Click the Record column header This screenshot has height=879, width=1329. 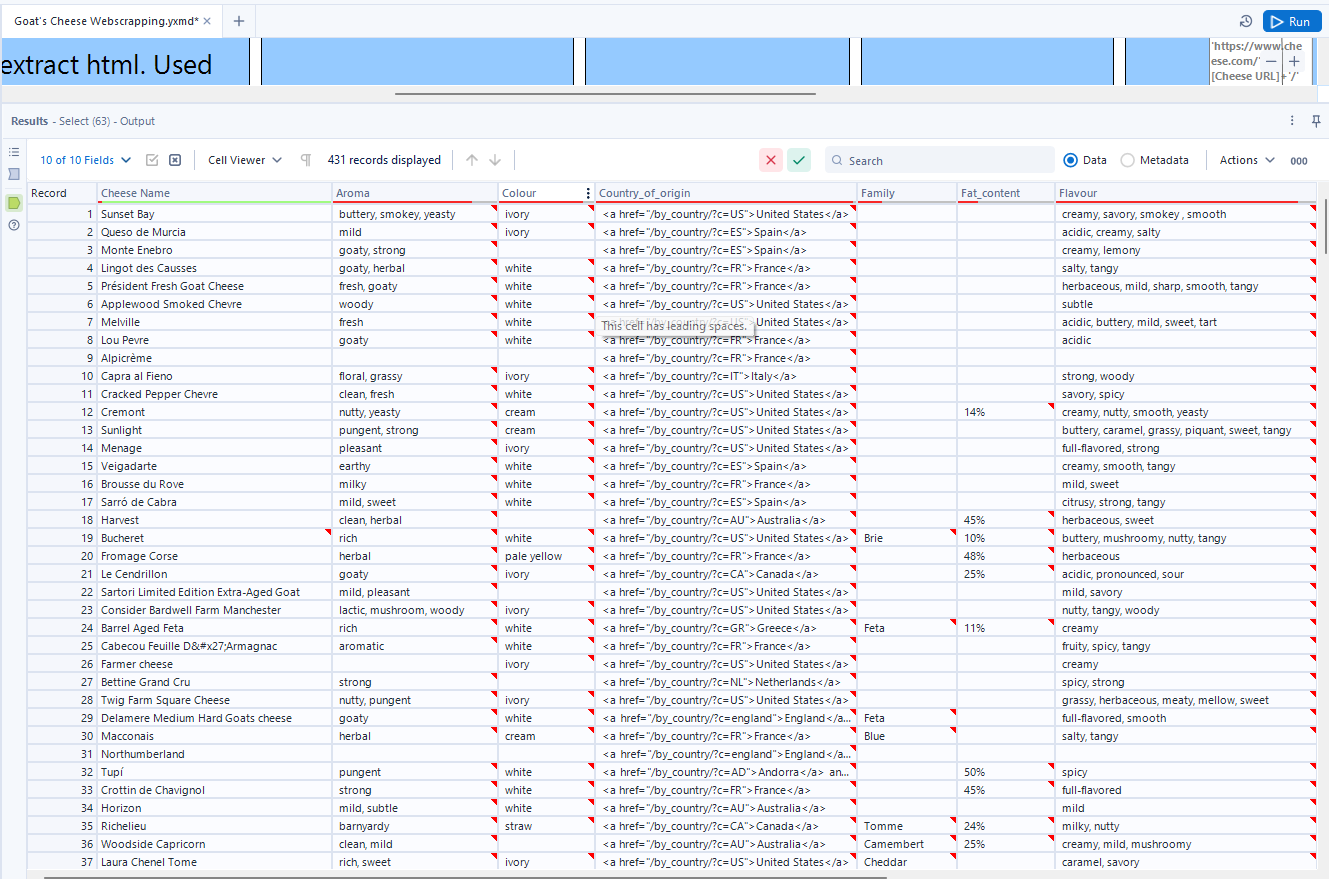(x=62, y=193)
